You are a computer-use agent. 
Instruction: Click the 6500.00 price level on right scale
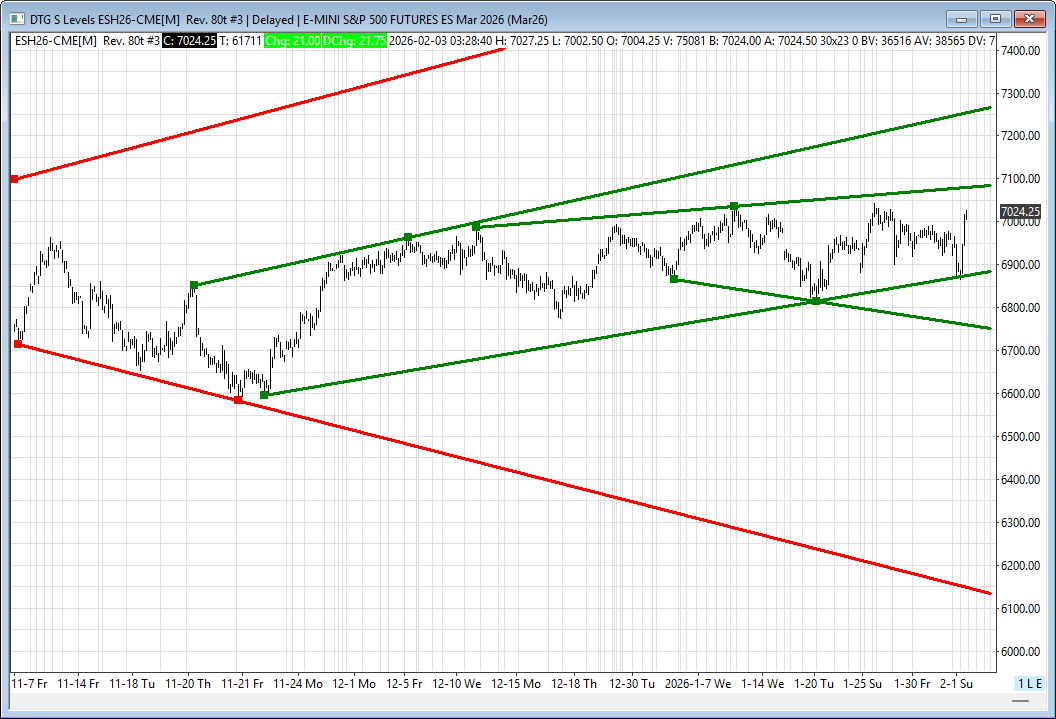click(x=1020, y=437)
